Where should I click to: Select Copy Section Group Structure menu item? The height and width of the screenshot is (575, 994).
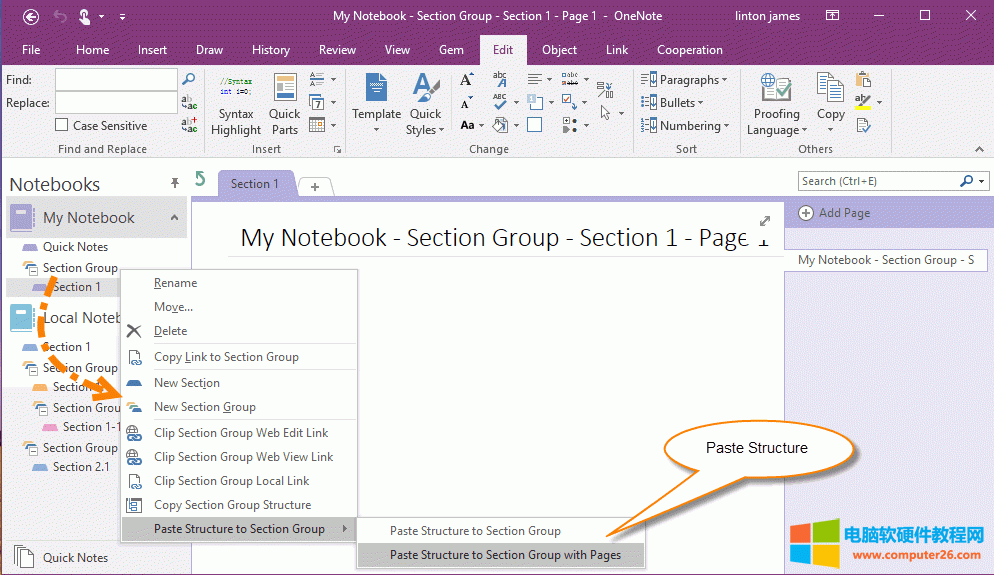click(232, 505)
